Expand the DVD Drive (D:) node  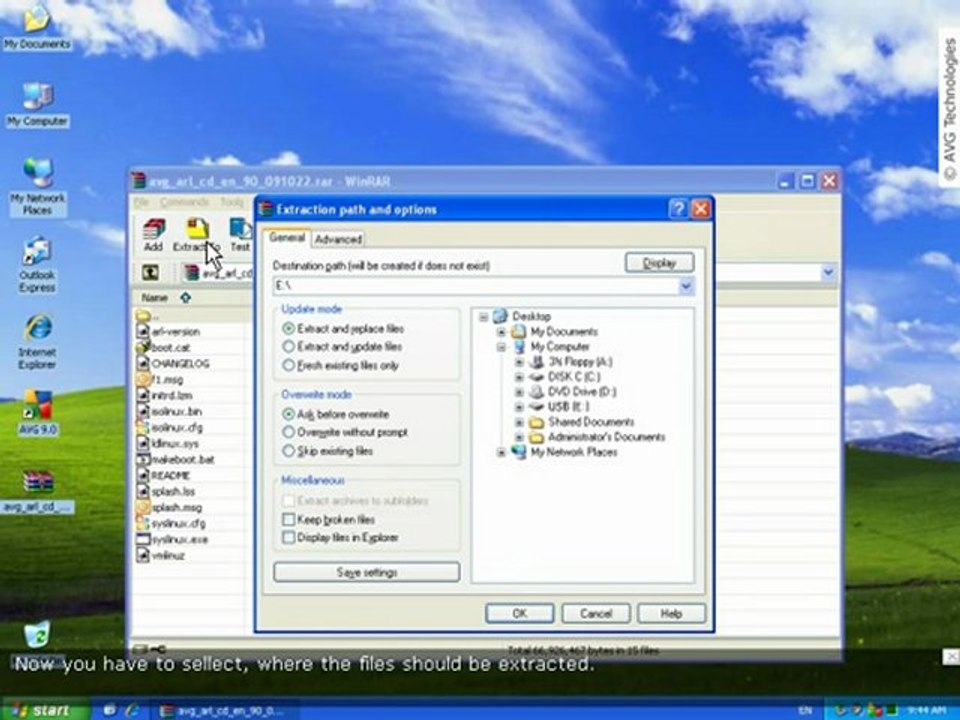519,392
